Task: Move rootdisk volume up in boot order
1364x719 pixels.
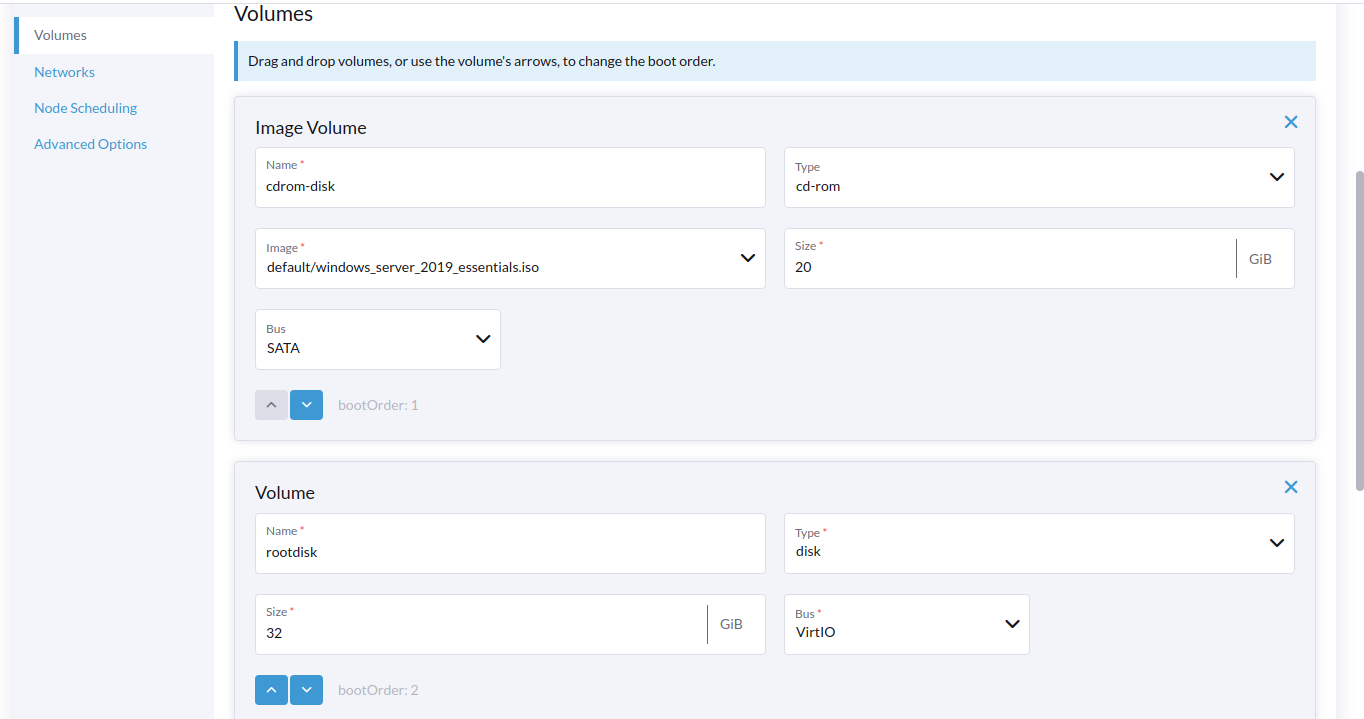Action: 271,690
